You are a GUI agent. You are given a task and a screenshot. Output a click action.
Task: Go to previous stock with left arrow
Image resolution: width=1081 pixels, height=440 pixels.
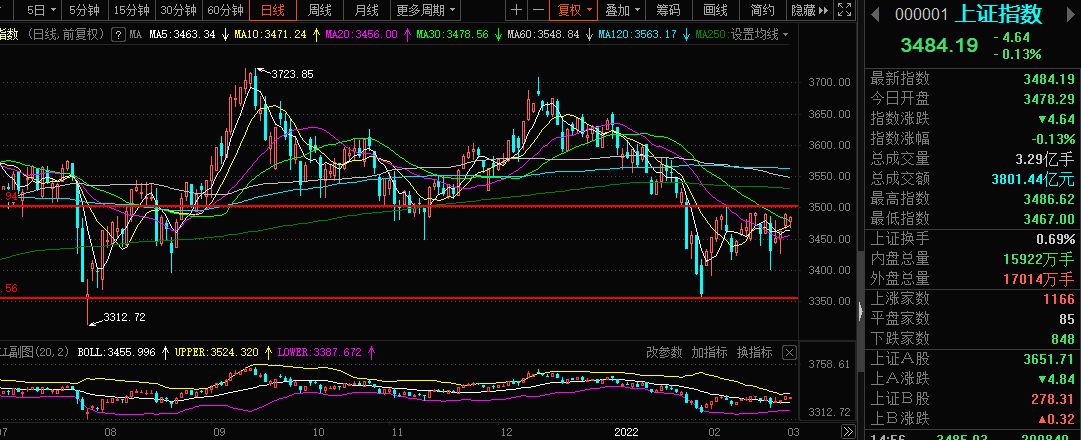[874, 14]
